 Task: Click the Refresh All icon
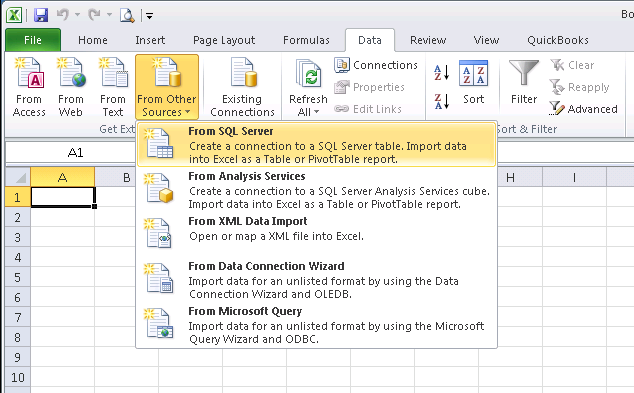tap(309, 73)
